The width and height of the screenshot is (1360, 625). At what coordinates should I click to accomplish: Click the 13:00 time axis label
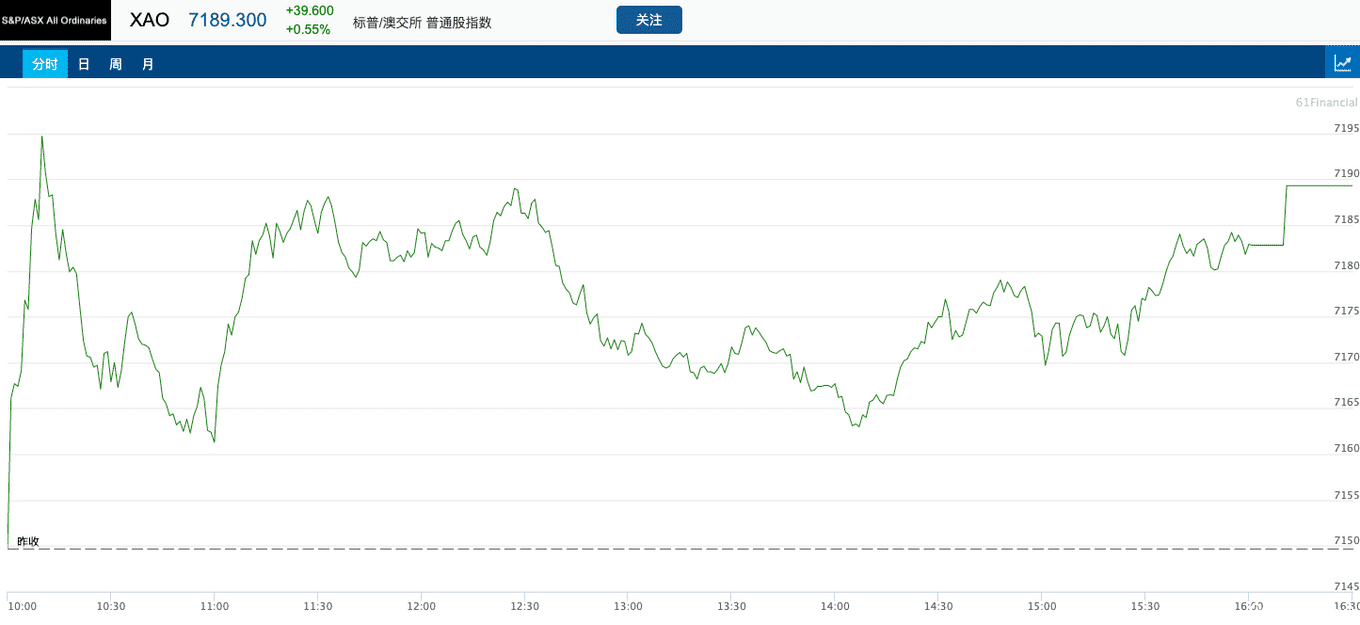628,606
